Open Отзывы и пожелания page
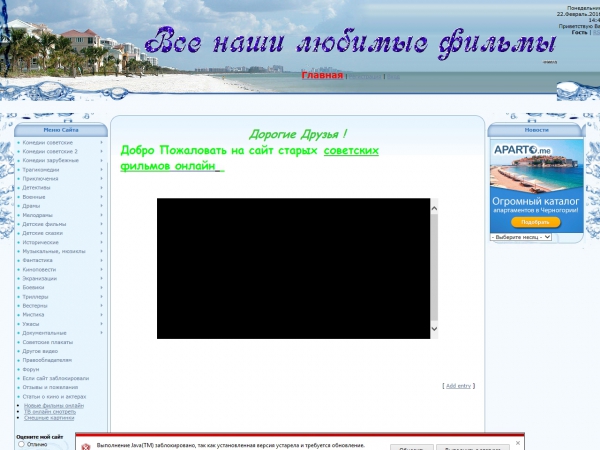Image resolution: width=600 pixels, height=450 pixels. click(50, 387)
